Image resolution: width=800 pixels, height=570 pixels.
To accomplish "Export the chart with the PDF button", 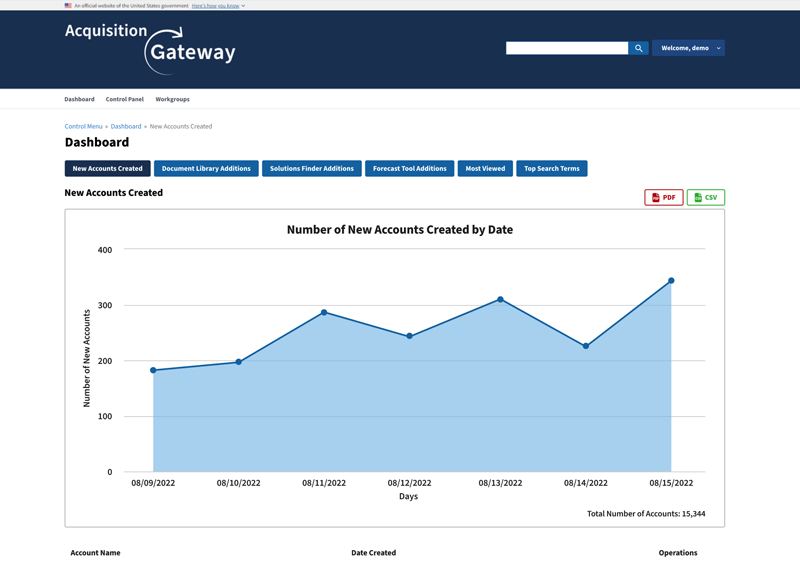I will point(663,198).
